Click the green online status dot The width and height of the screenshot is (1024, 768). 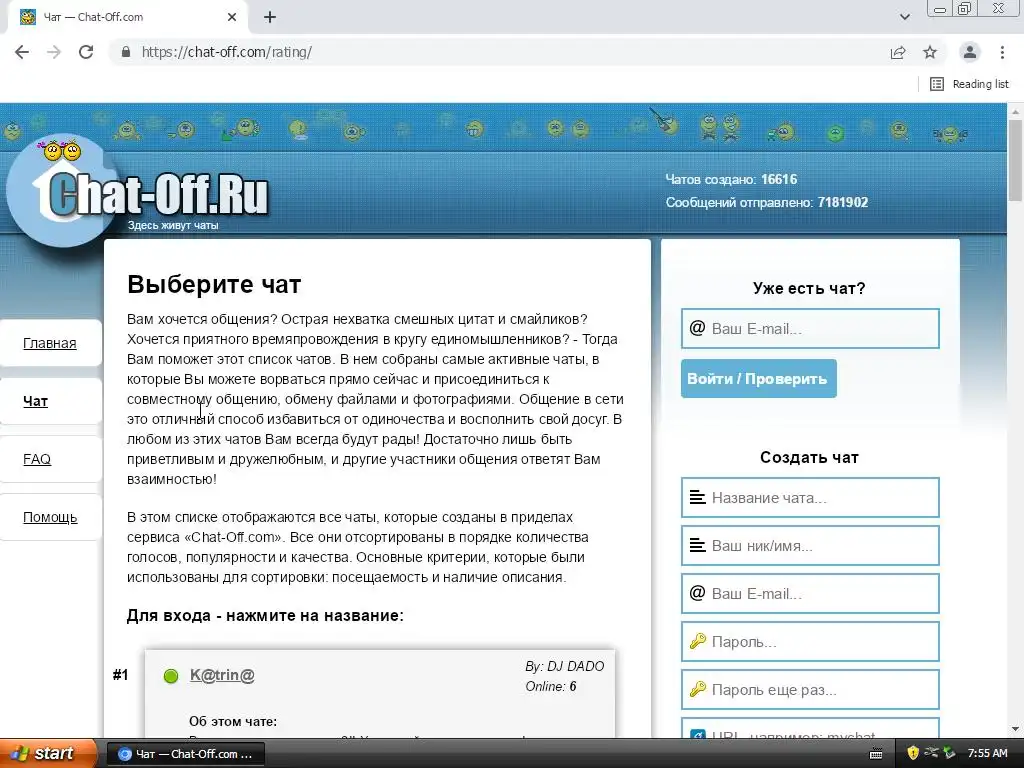171,676
